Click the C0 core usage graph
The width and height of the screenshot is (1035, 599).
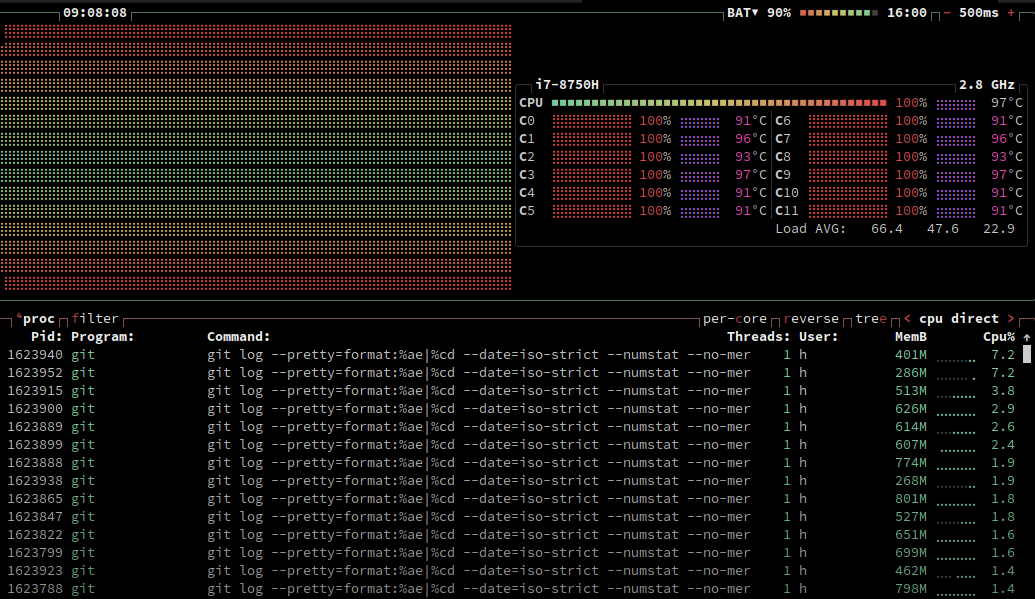point(590,120)
